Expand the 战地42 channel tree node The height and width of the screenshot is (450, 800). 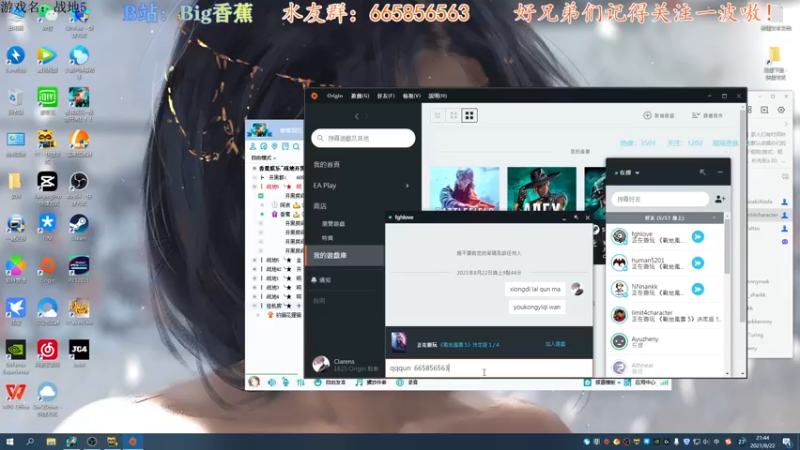255,269
